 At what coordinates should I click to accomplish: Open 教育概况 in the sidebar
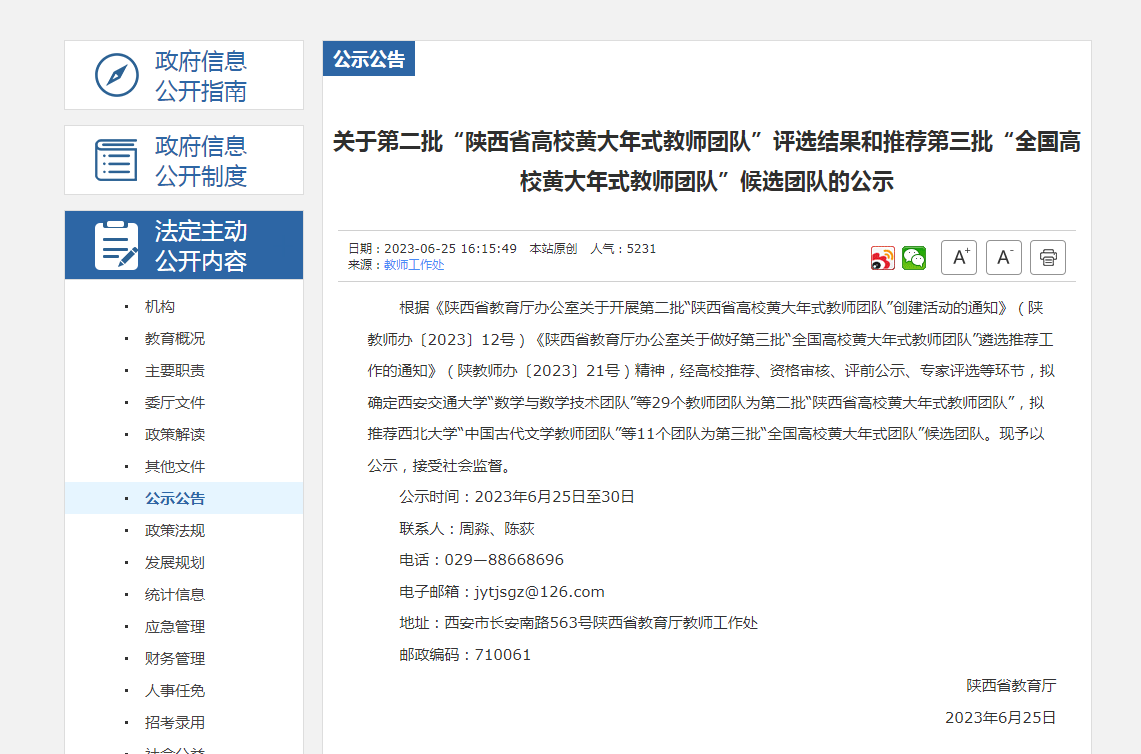coord(175,339)
